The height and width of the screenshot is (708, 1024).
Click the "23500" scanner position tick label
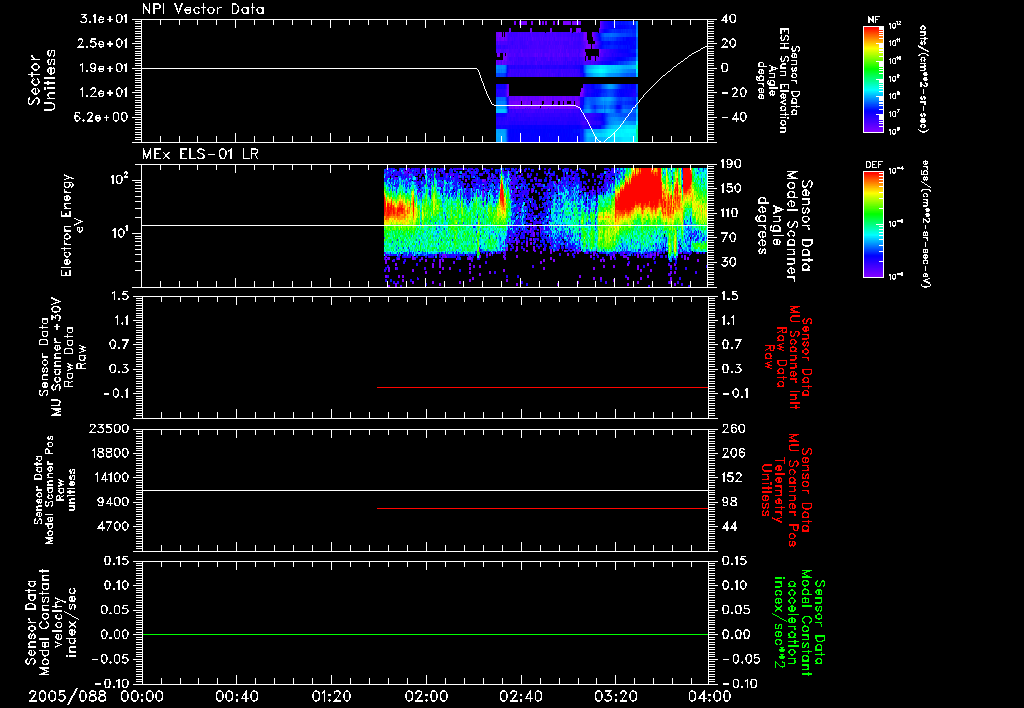click(x=109, y=429)
